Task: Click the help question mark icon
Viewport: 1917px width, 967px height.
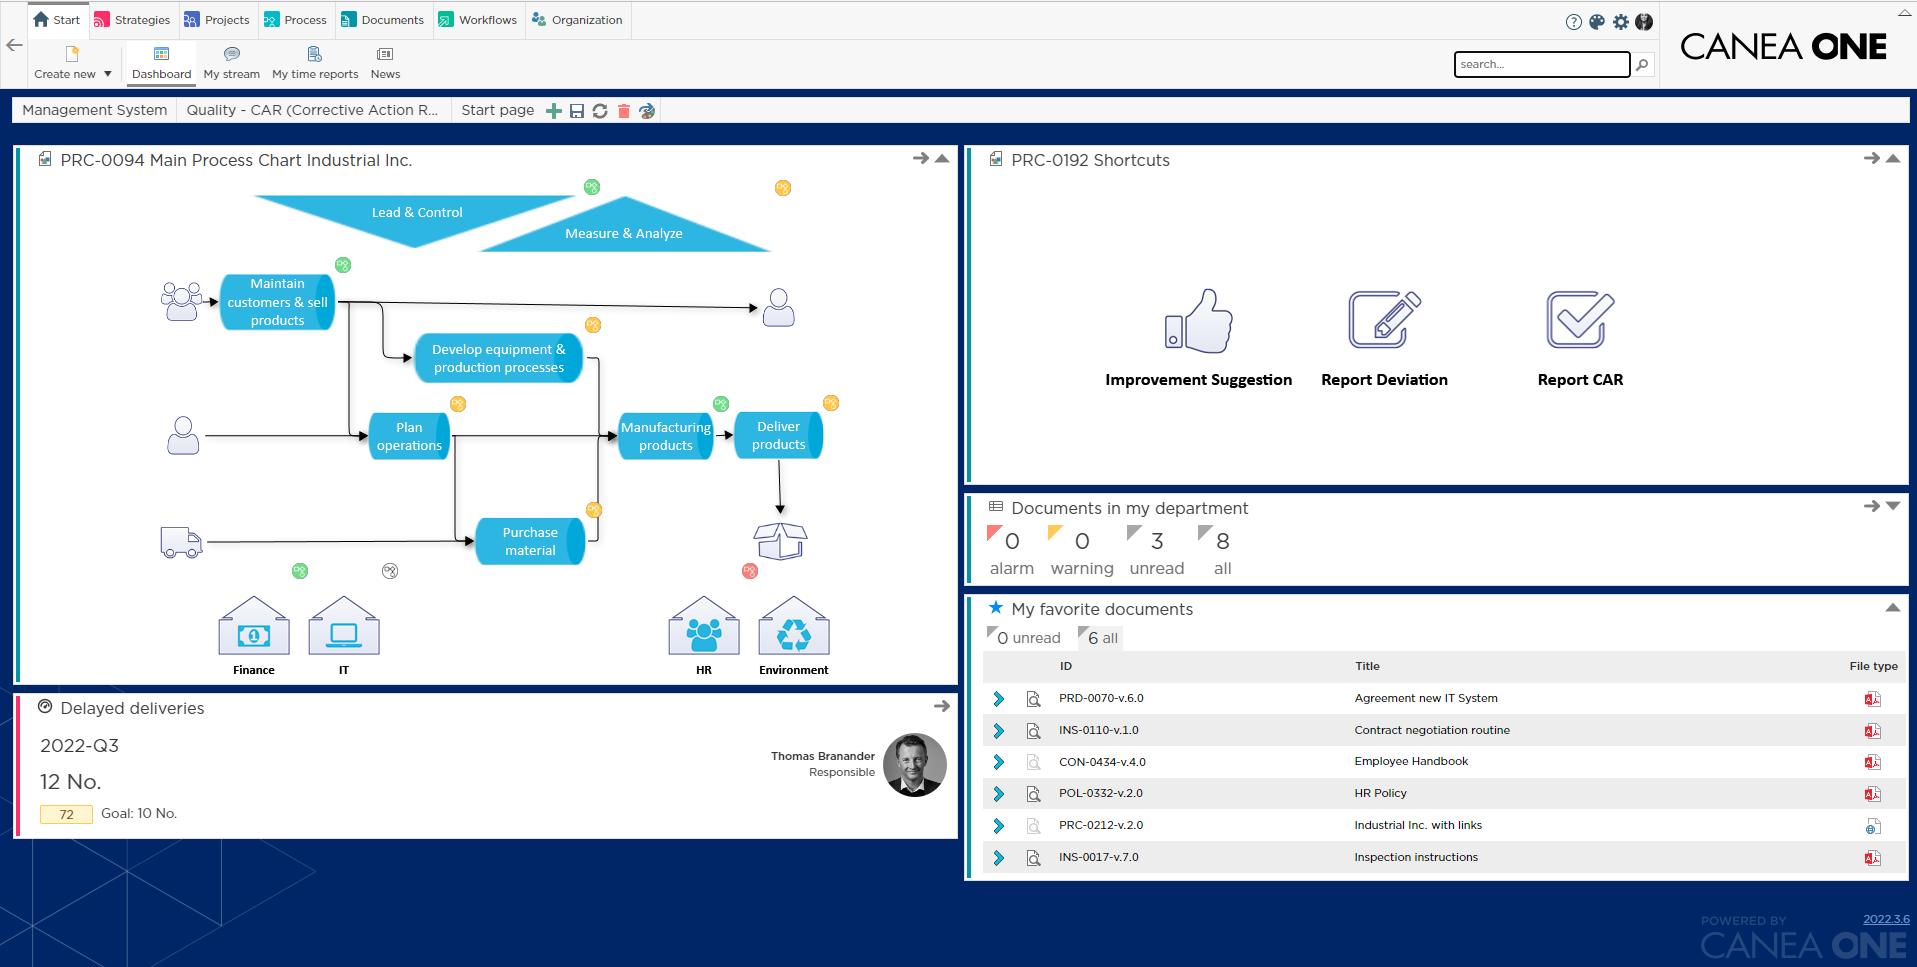Action: 1573,22
